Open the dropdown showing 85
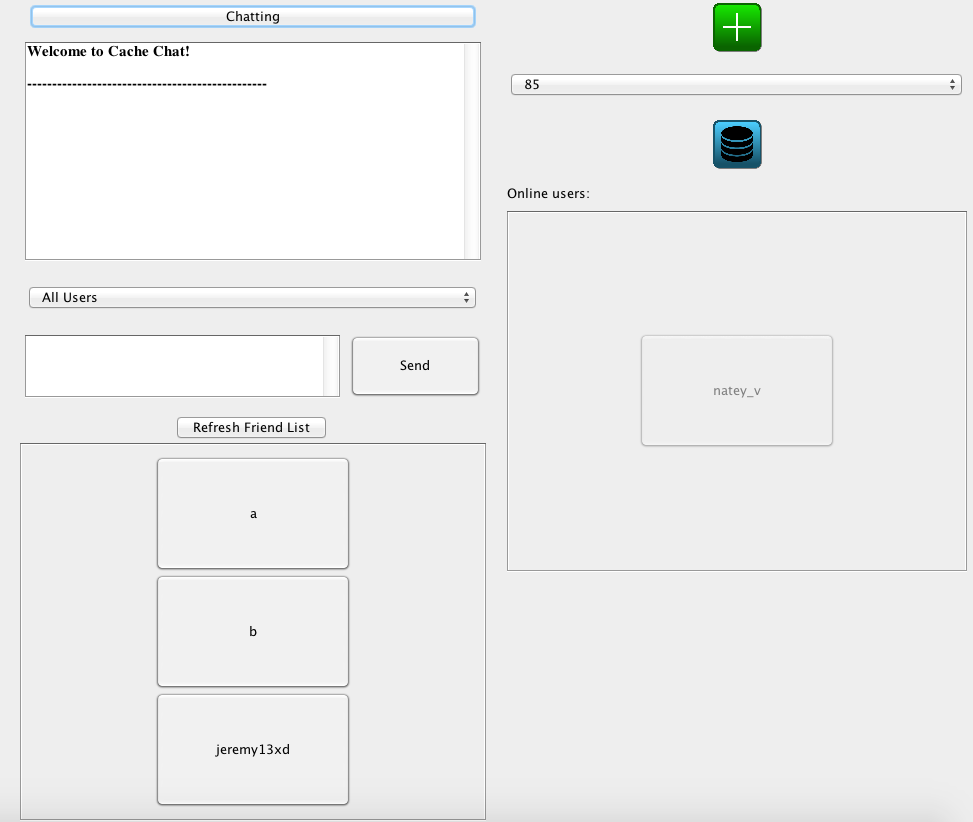 coord(736,85)
